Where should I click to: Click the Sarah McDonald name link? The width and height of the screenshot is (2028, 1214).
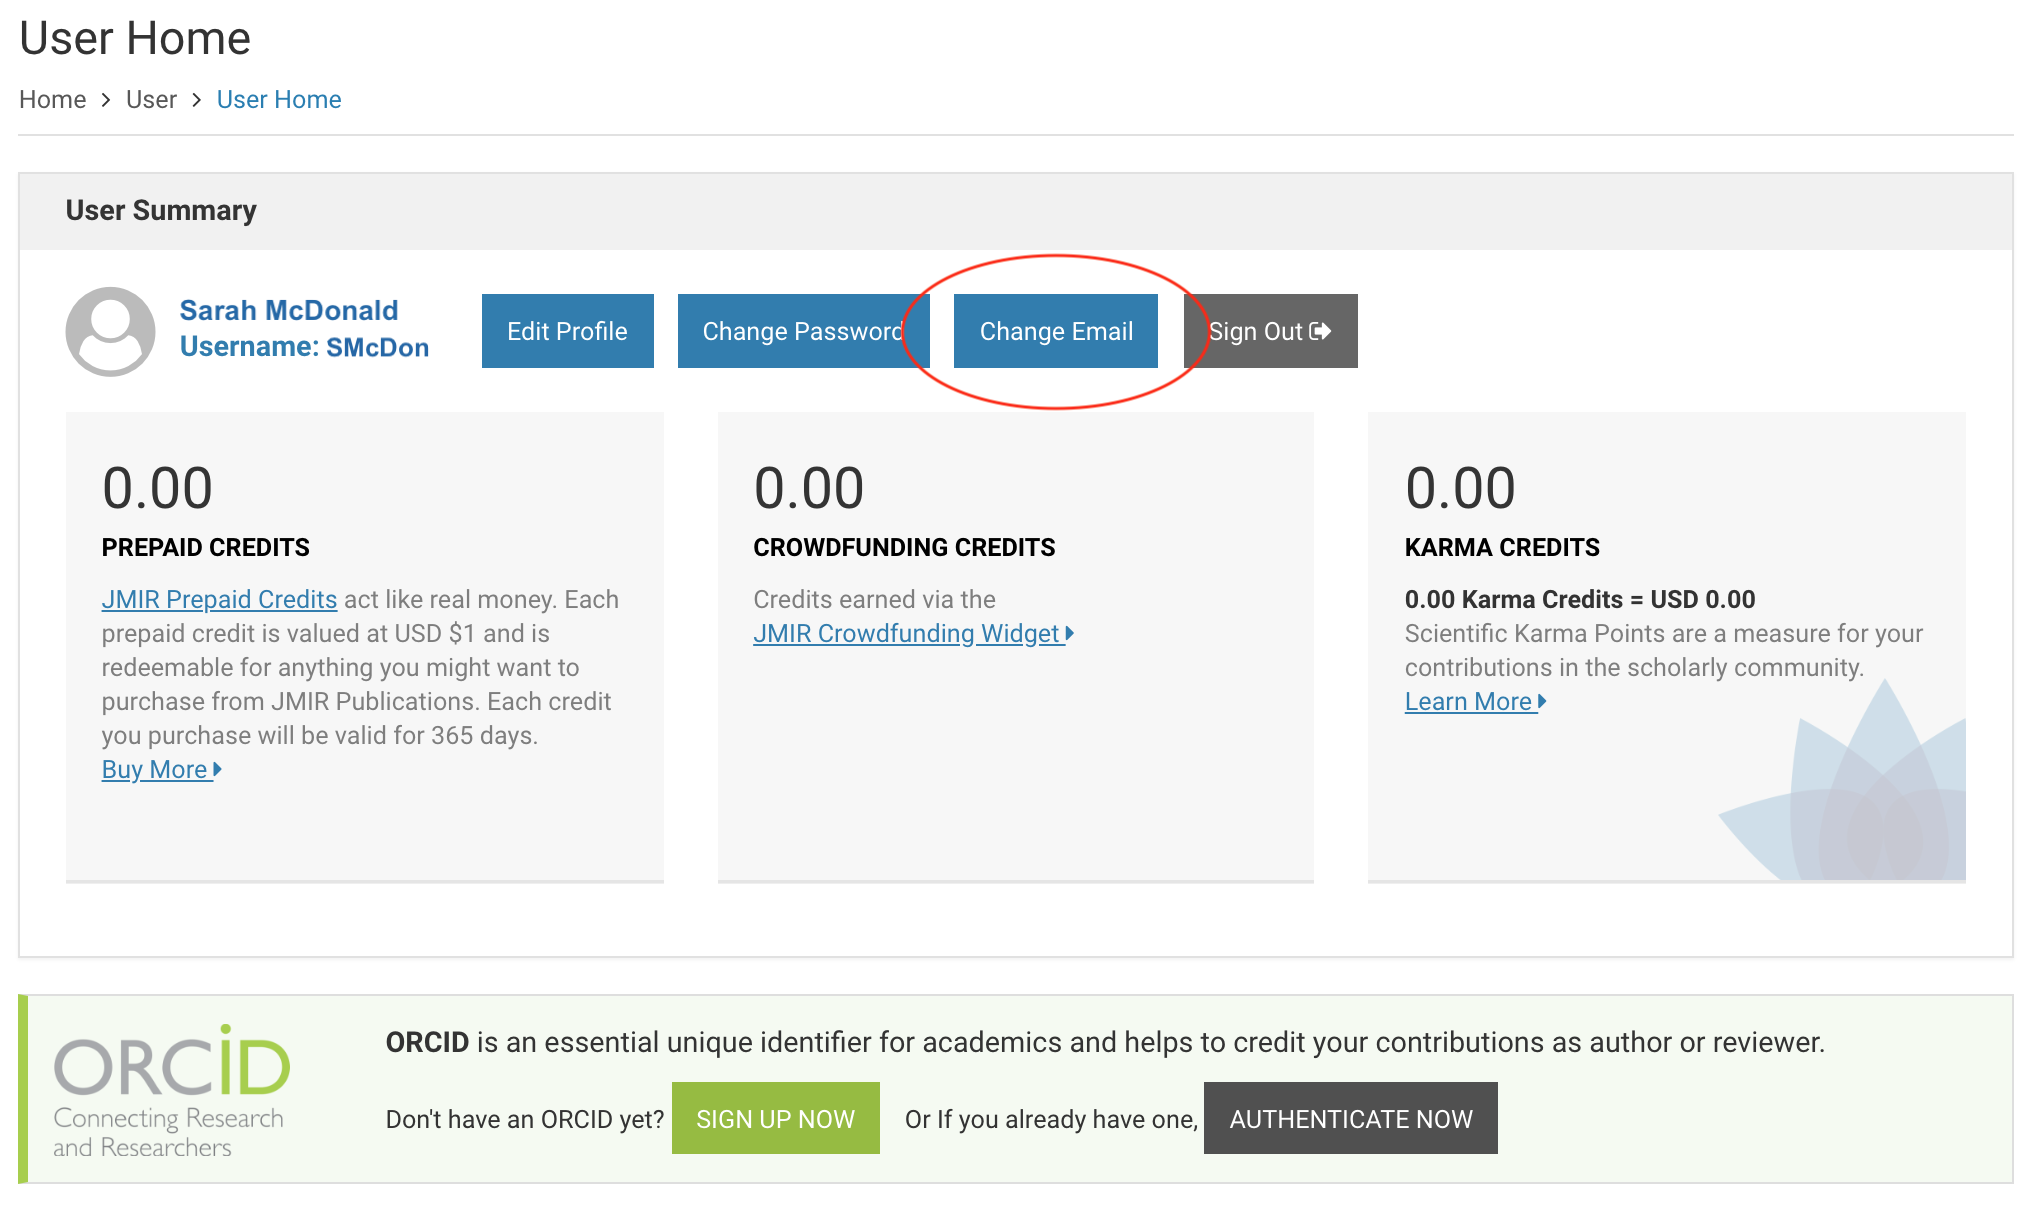tap(289, 310)
